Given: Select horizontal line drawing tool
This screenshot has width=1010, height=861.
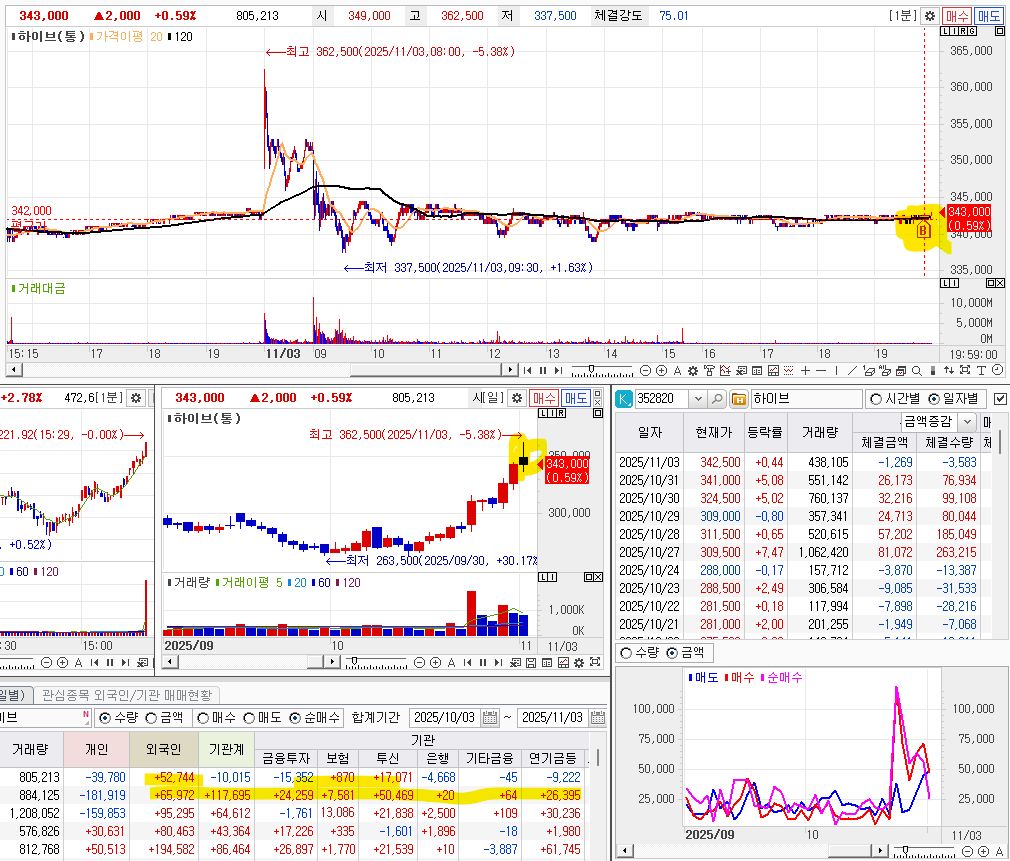Looking at the screenshot, I should click(821, 370).
